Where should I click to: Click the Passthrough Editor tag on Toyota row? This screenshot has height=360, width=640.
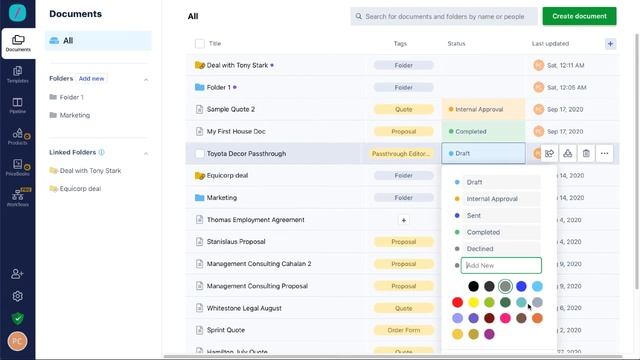click(x=401, y=153)
